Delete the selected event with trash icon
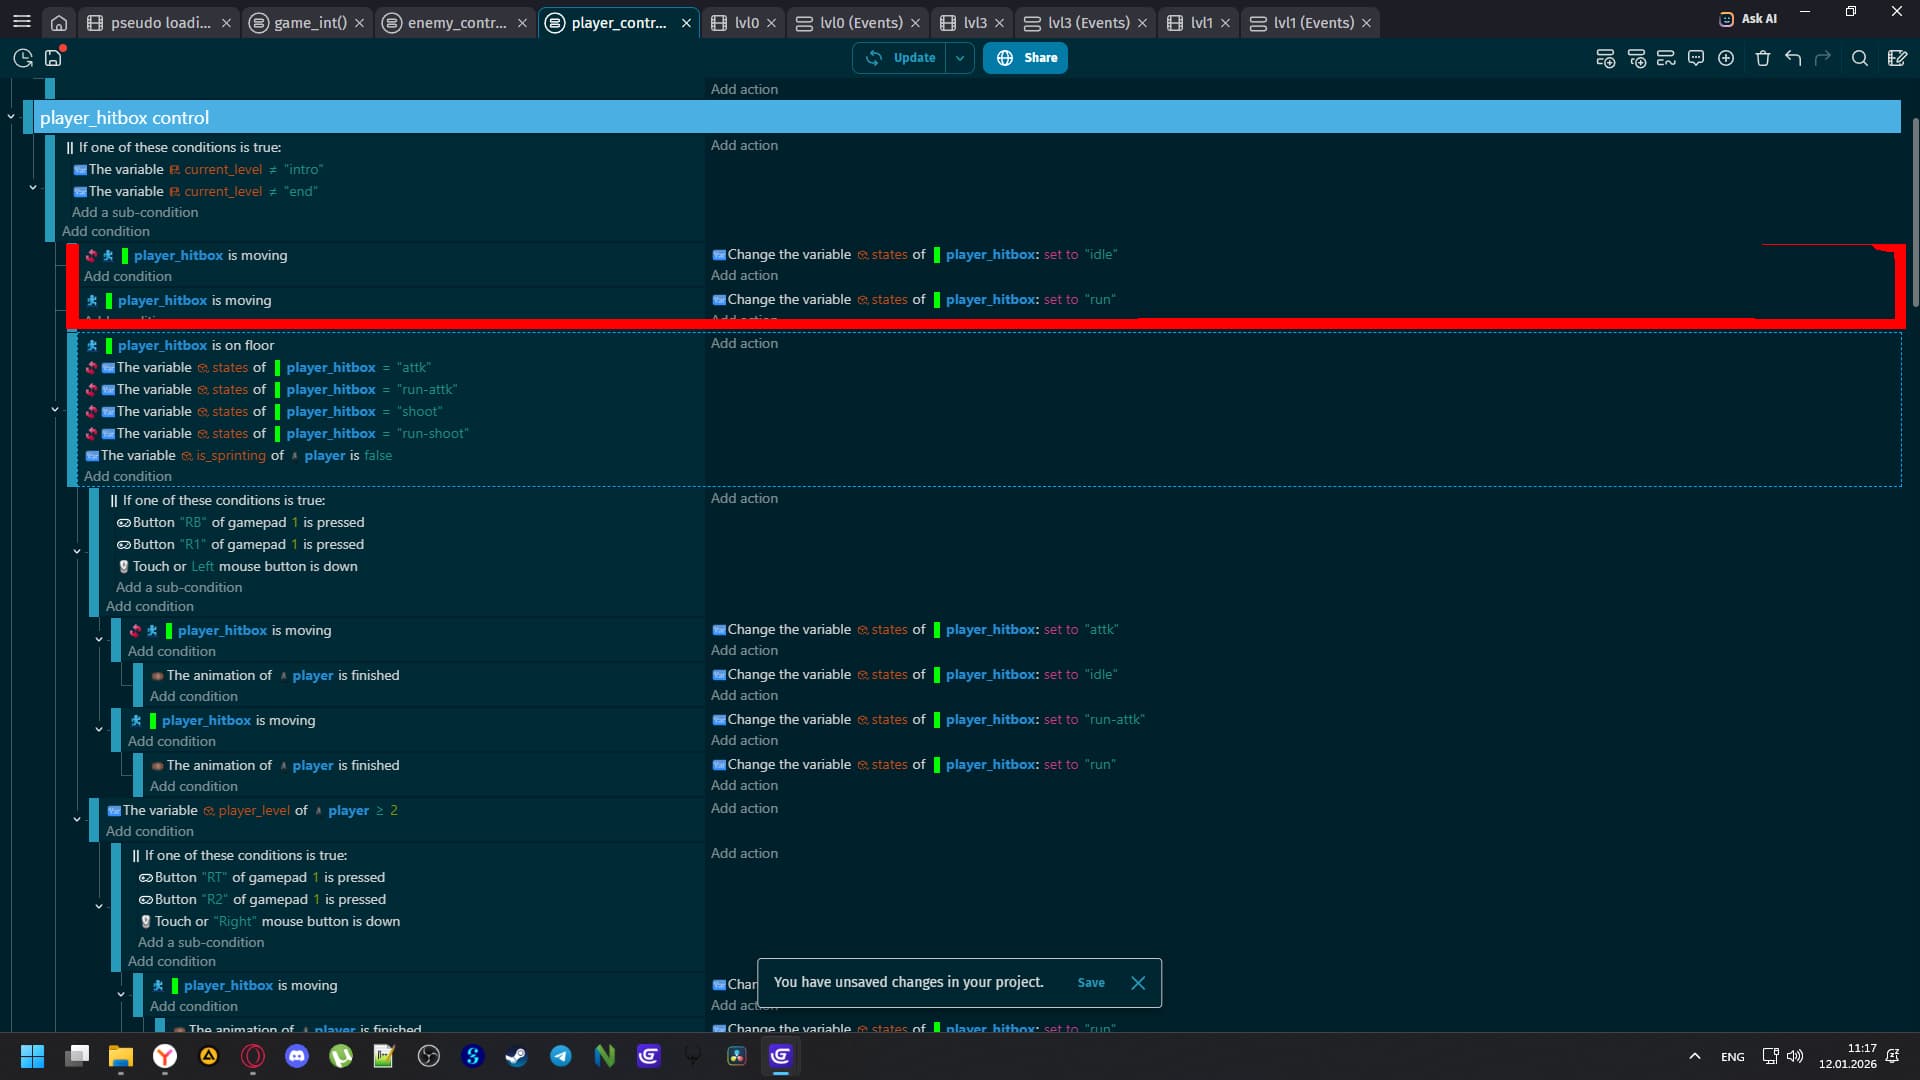 (1763, 58)
